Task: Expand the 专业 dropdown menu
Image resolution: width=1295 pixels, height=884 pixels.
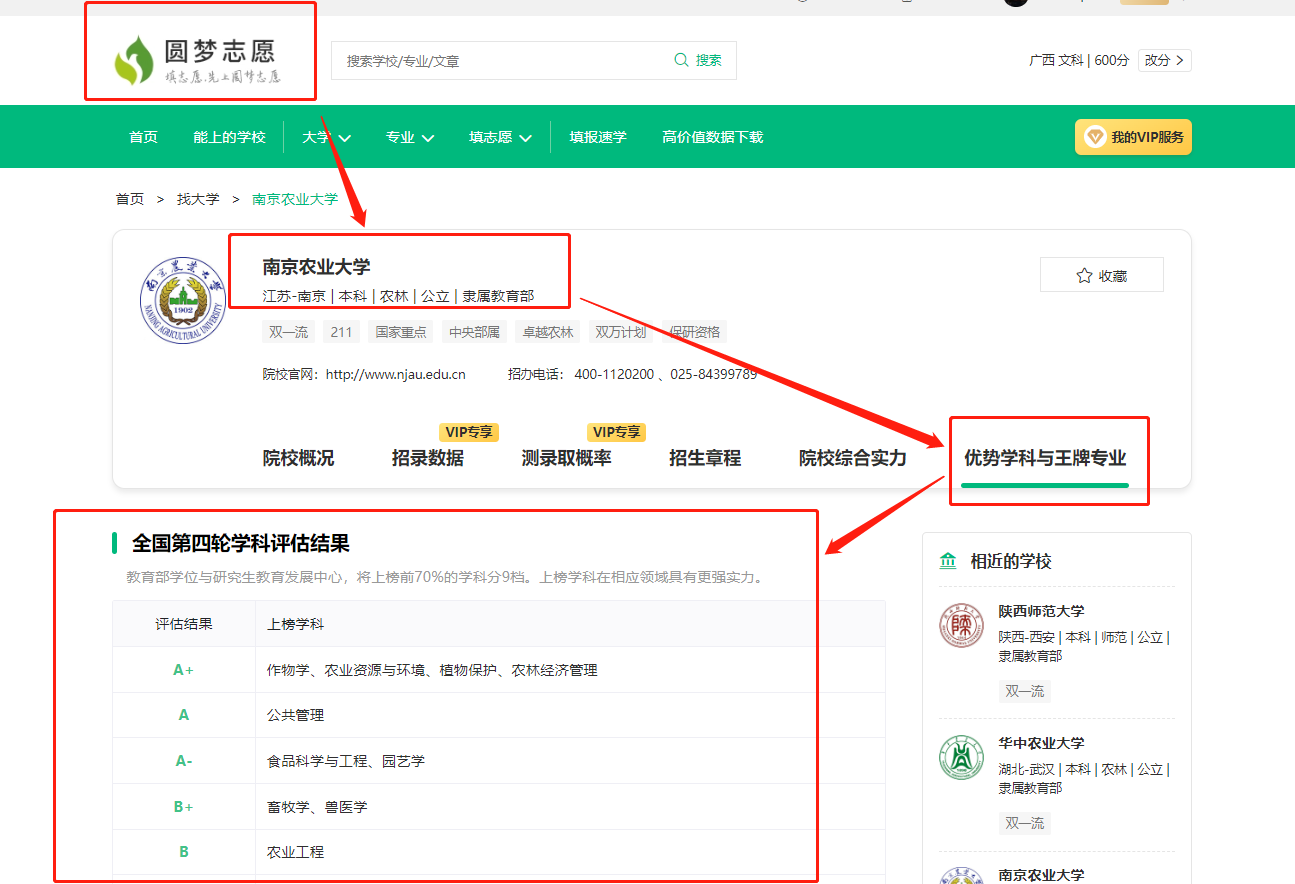Action: tap(410, 137)
